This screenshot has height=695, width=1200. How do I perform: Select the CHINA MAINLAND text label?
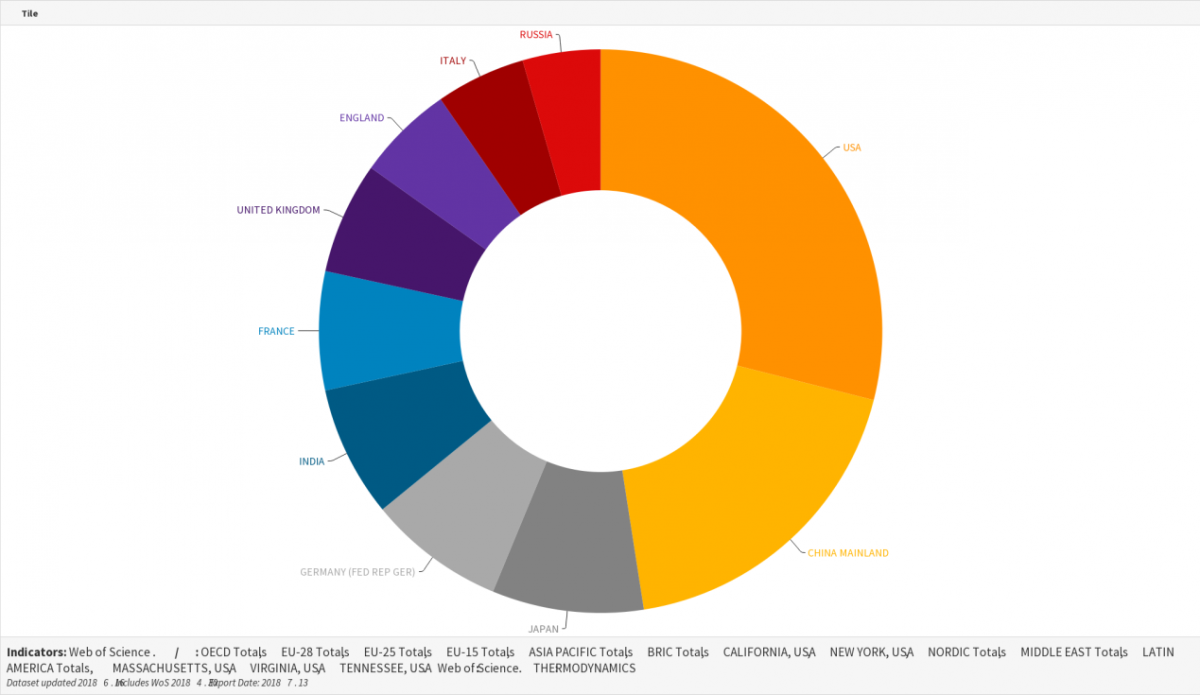[x=848, y=552]
